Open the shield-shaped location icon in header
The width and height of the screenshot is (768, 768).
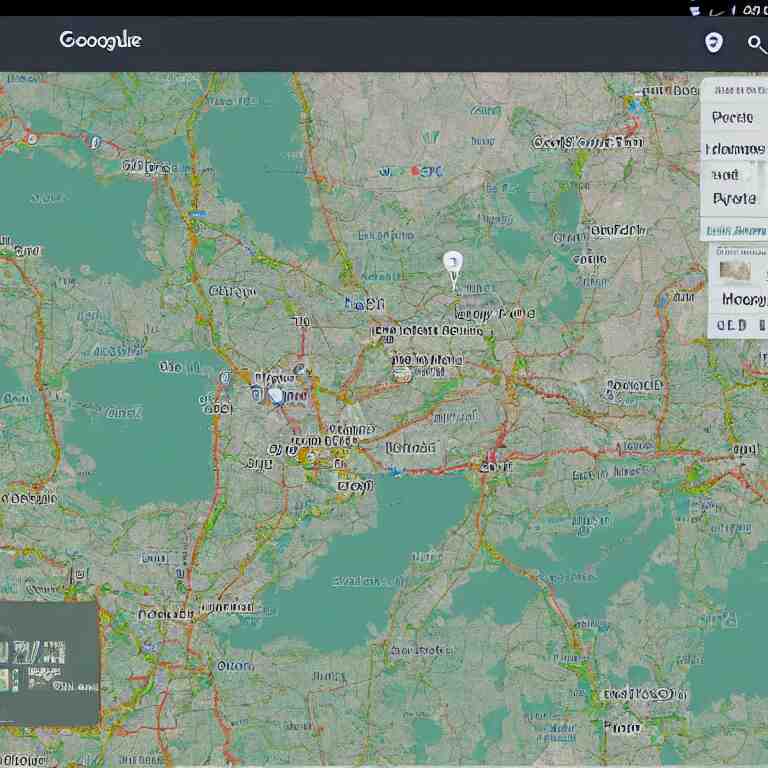tap(713, 42)
